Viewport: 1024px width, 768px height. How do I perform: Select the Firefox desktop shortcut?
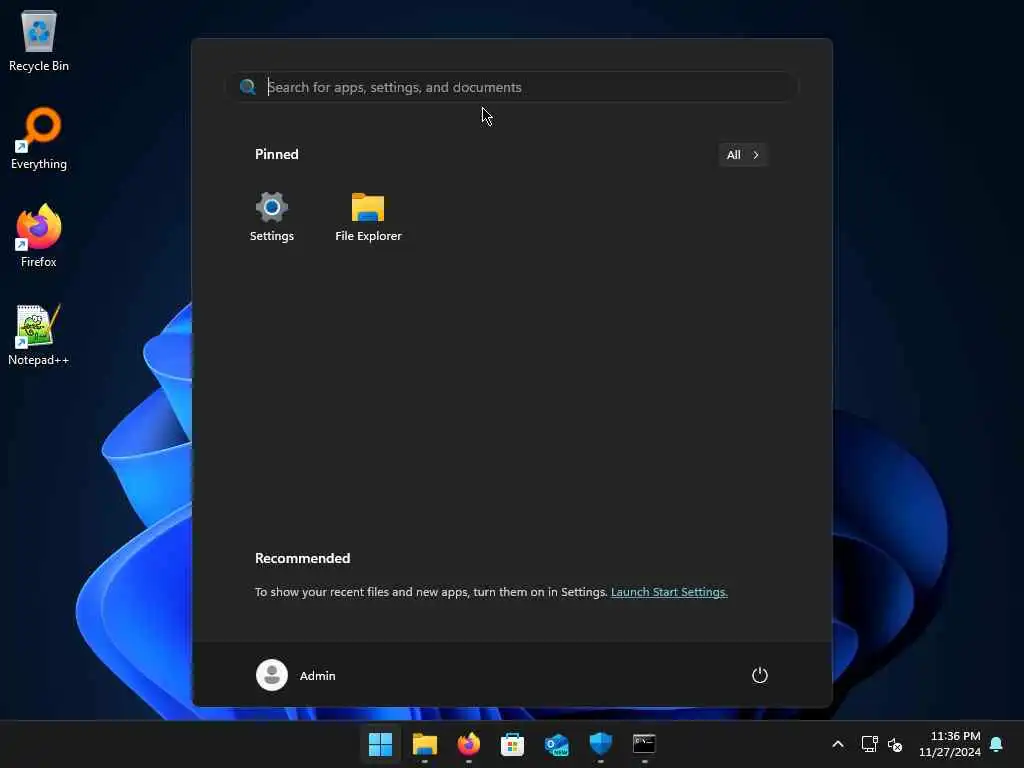point(39,236)
